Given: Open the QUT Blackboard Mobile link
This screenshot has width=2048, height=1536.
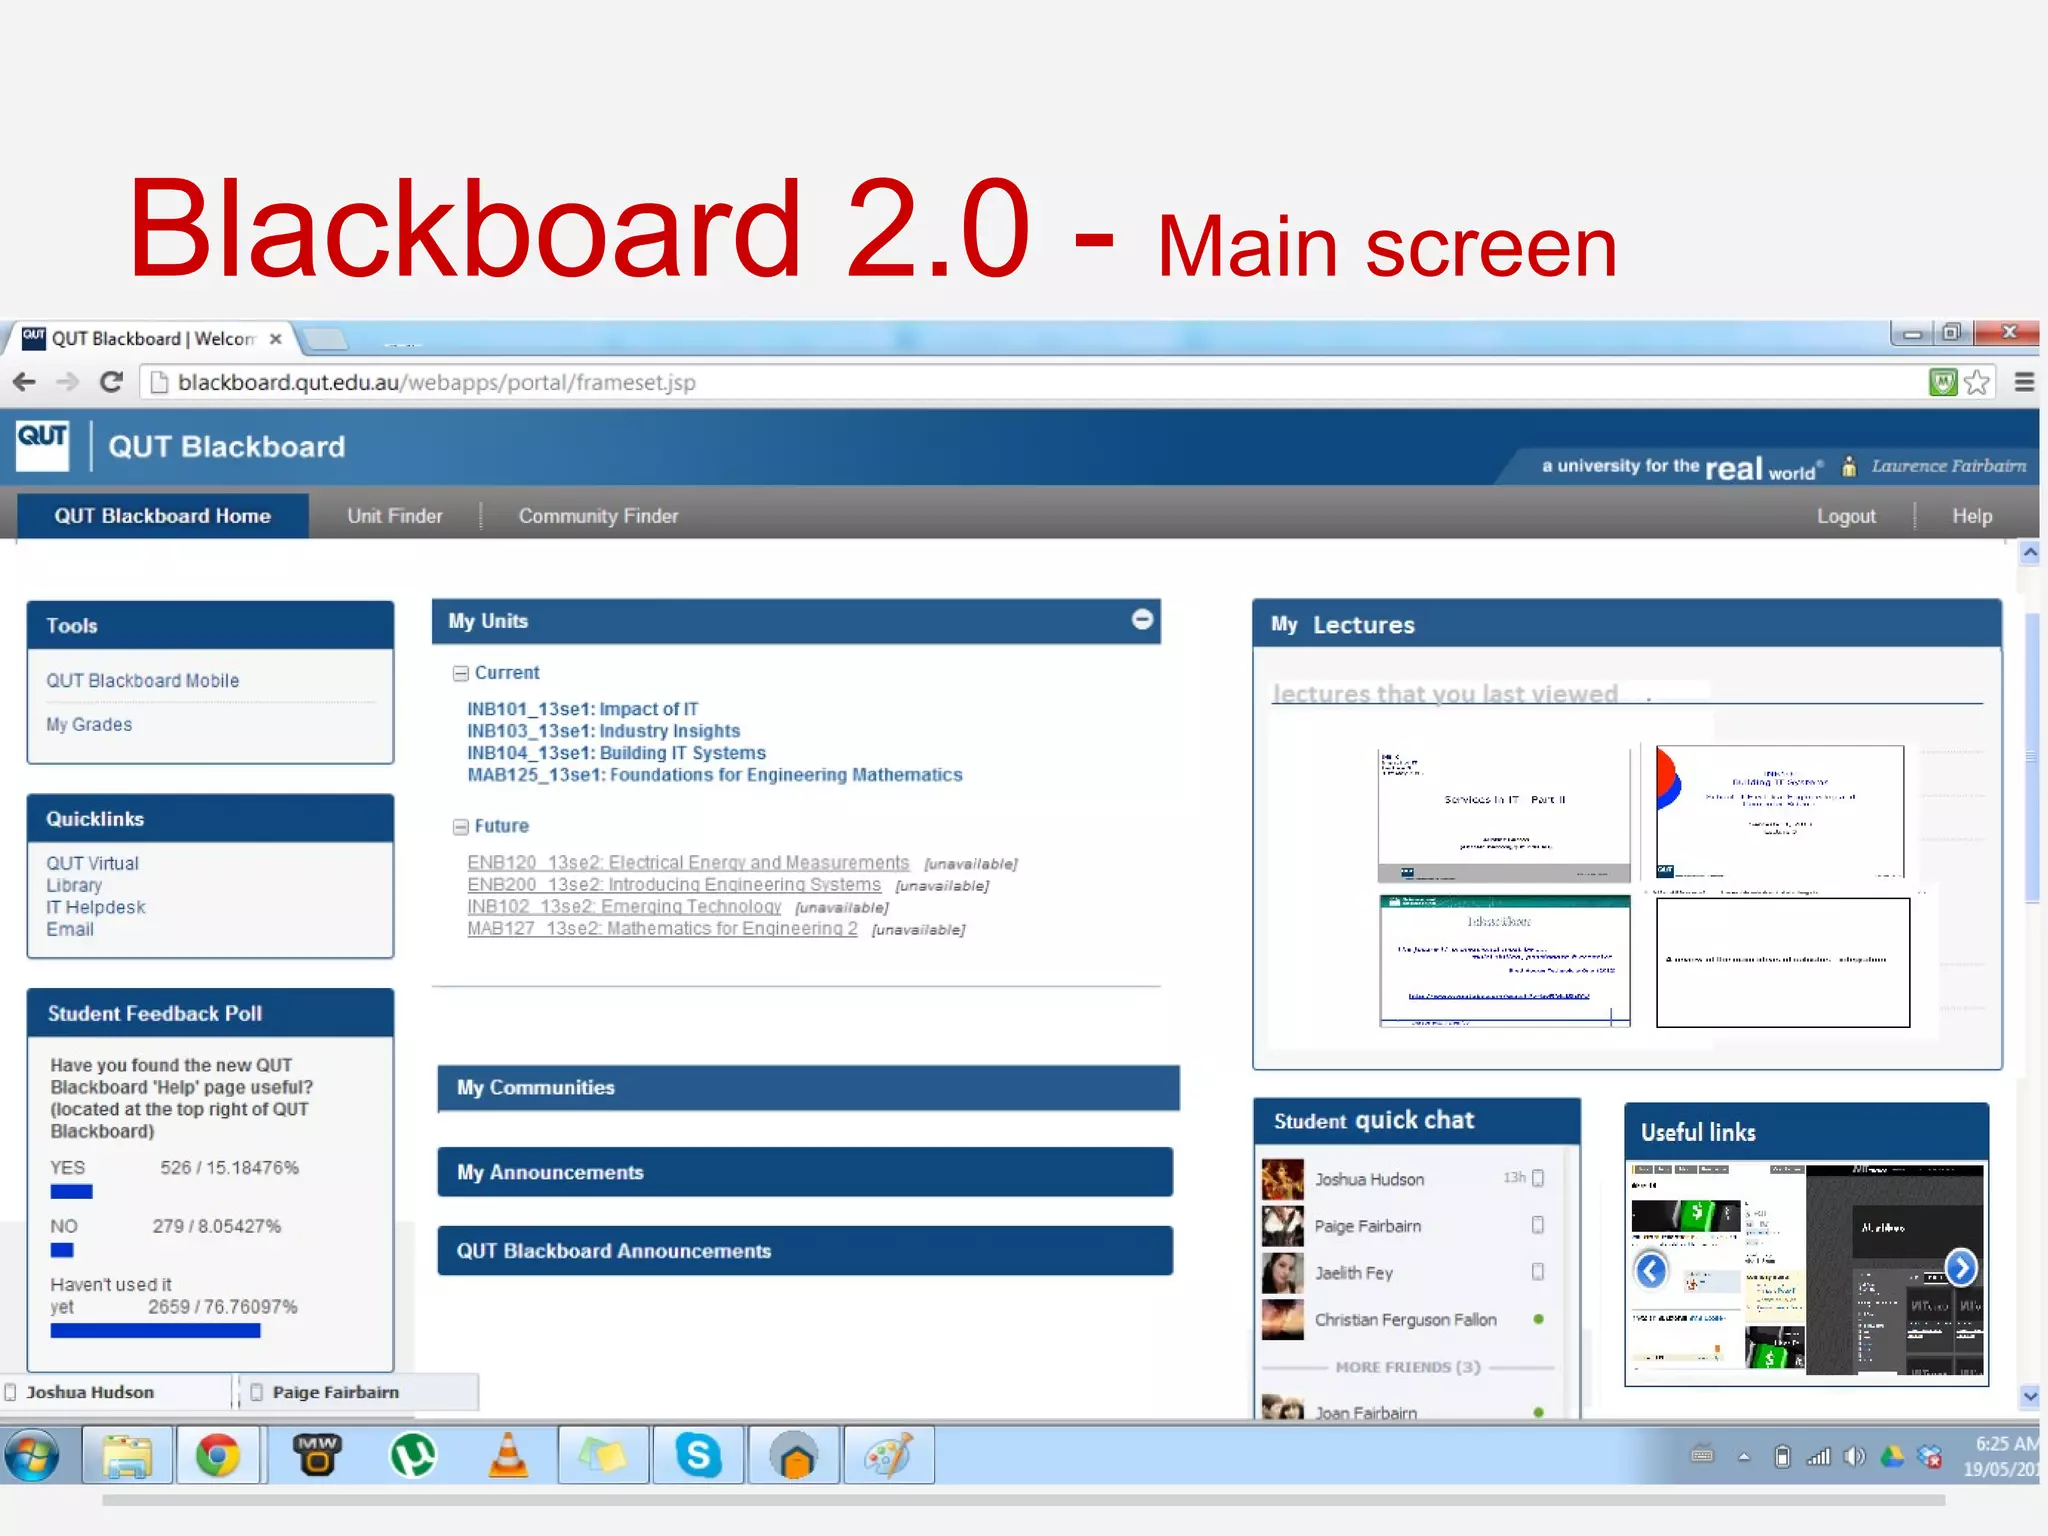Looking at the screenshot, I should coord(142,680).
